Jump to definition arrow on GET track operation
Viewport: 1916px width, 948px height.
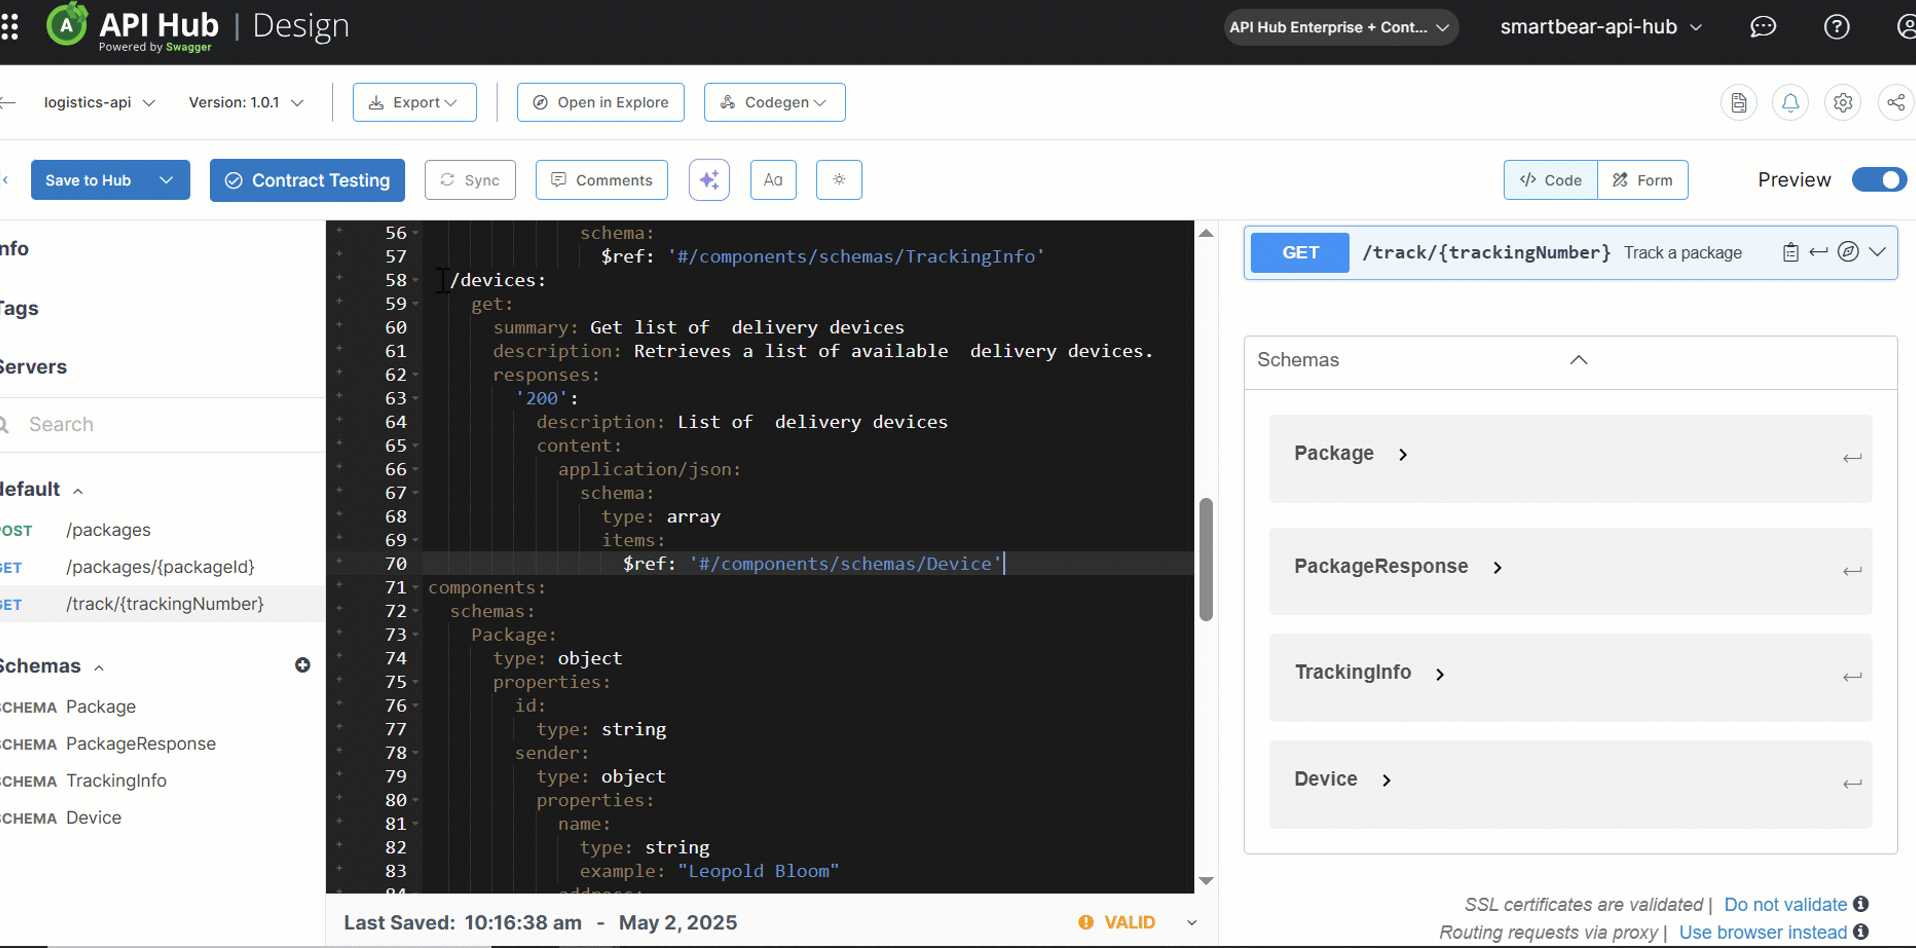1819,252
